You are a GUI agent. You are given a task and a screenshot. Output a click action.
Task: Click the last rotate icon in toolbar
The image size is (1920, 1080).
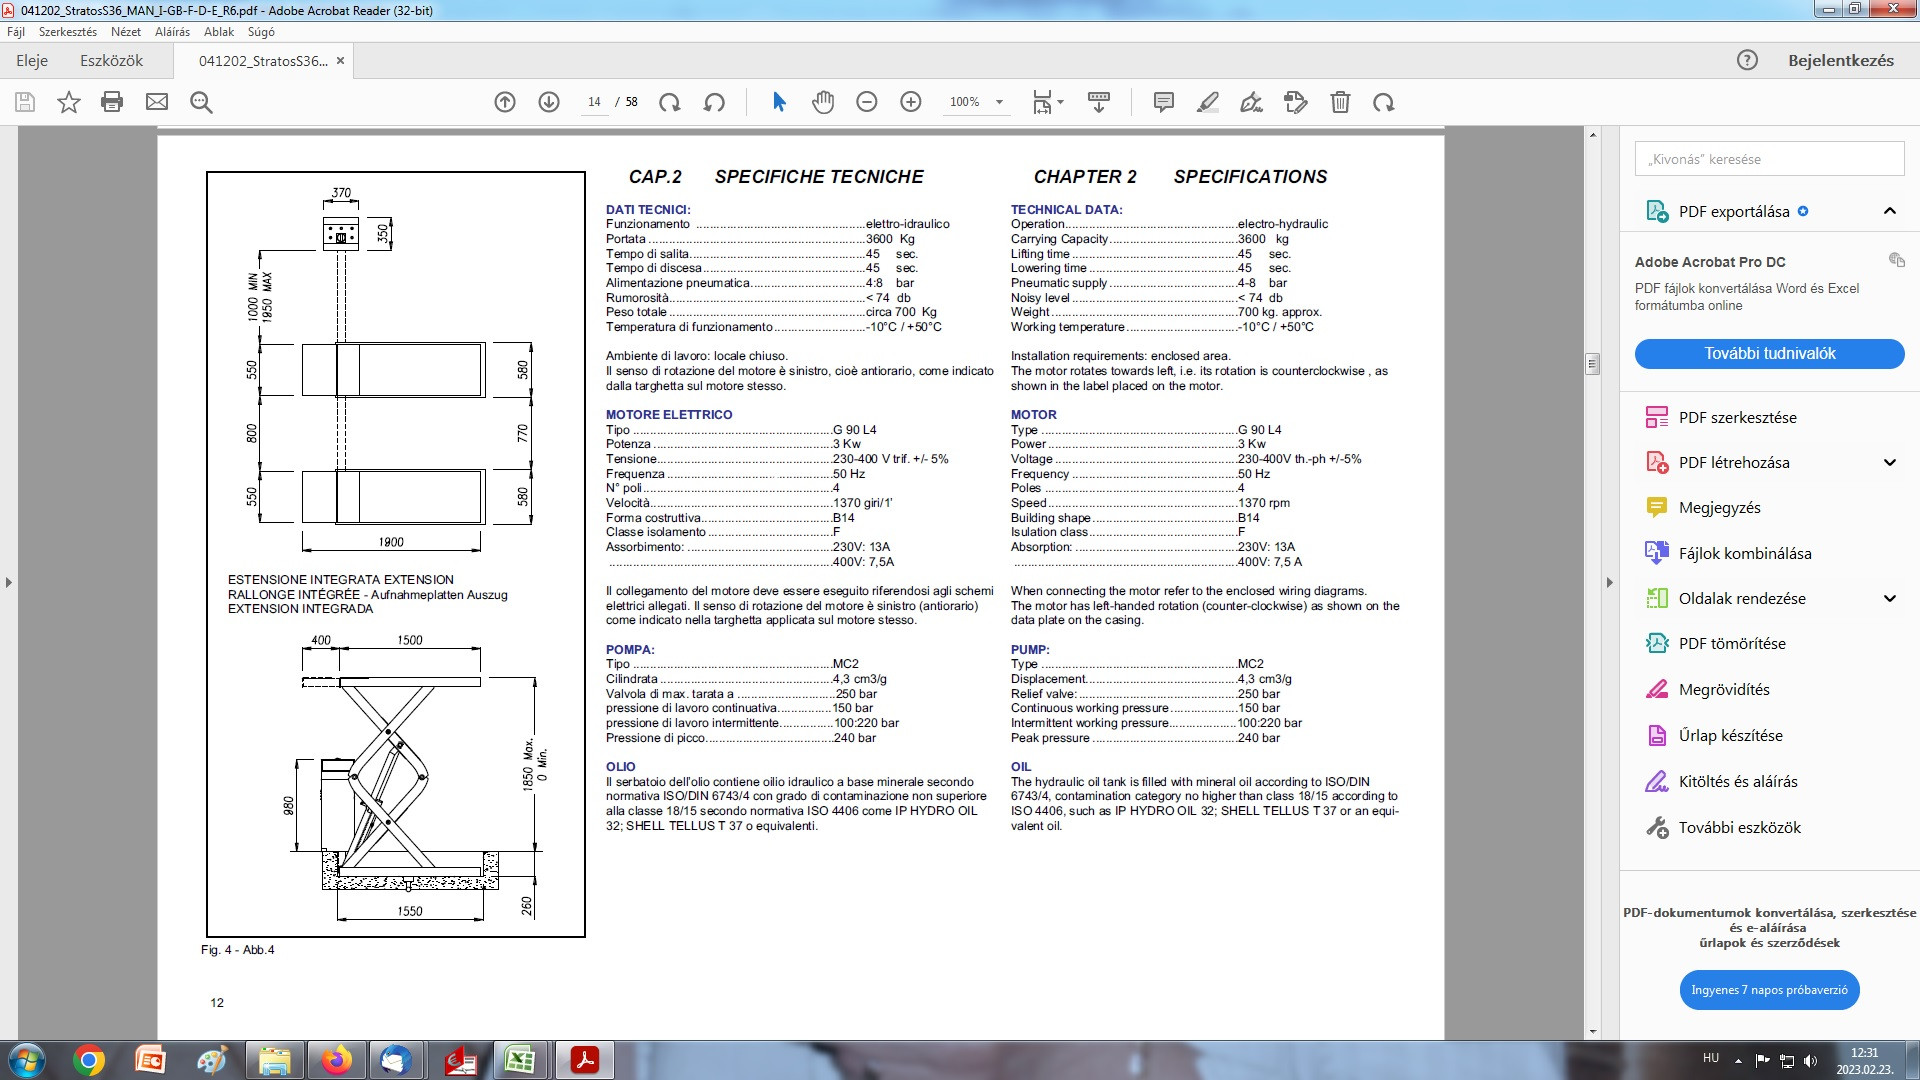pos(1384,102)
